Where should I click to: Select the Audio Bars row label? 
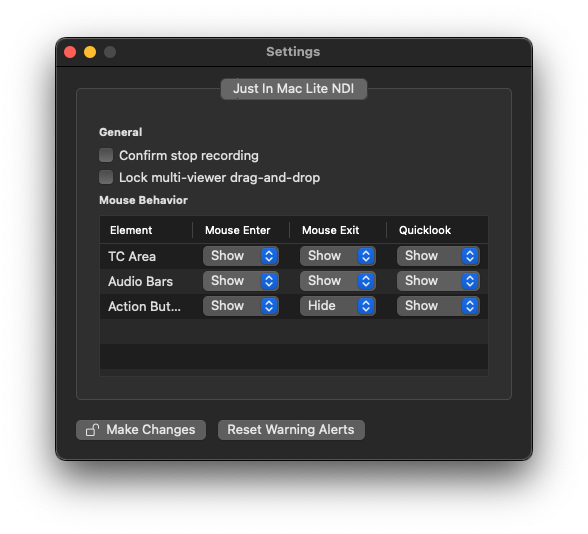click(141, 281)
